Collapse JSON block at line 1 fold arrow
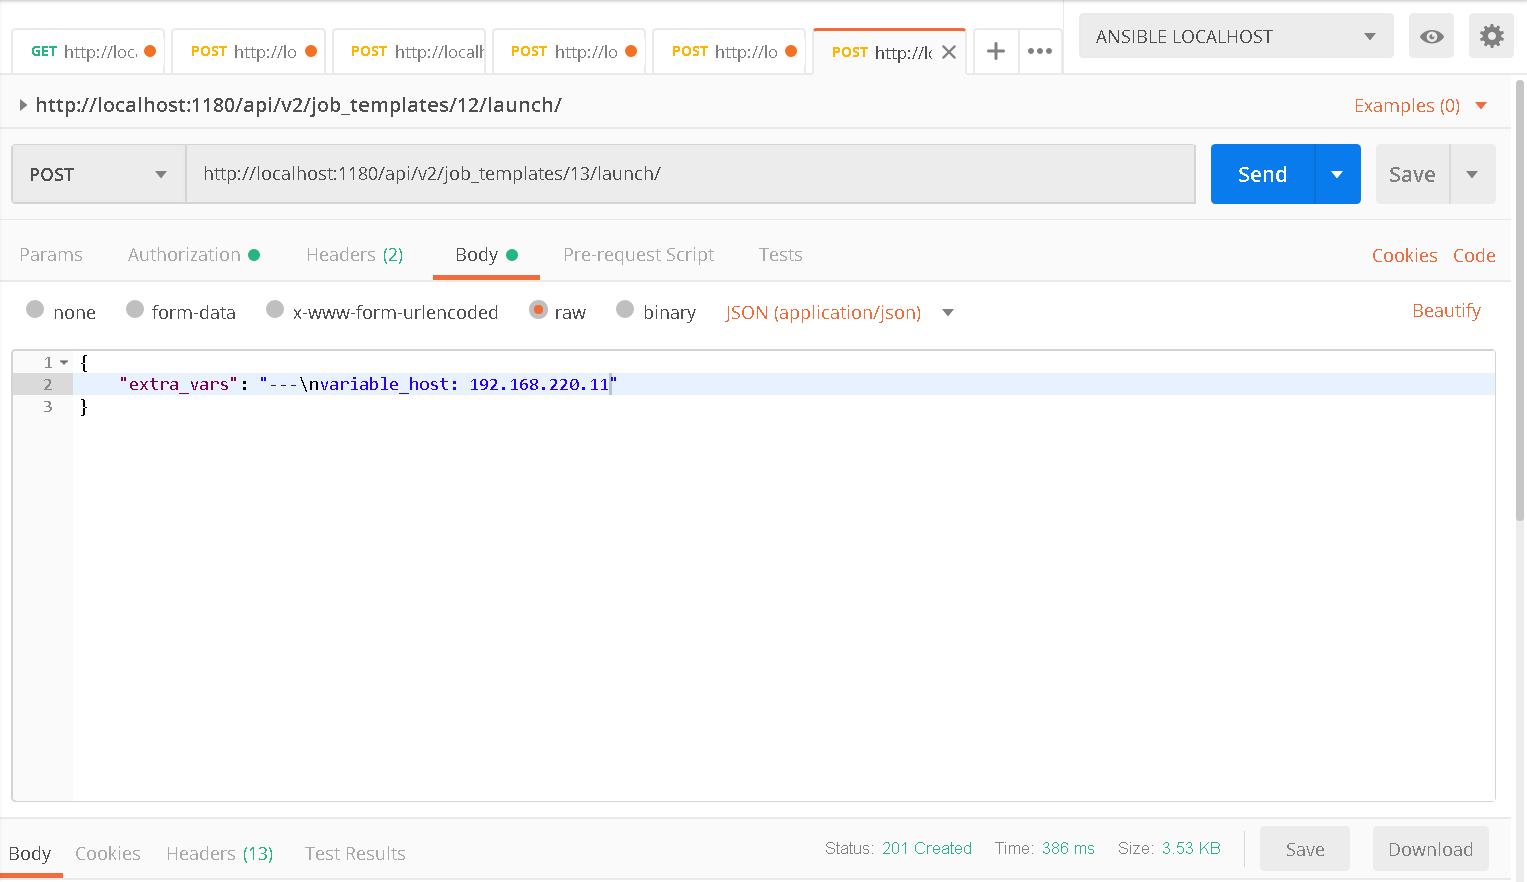Viewport: 1527px width, 882px height. [64, 362]
